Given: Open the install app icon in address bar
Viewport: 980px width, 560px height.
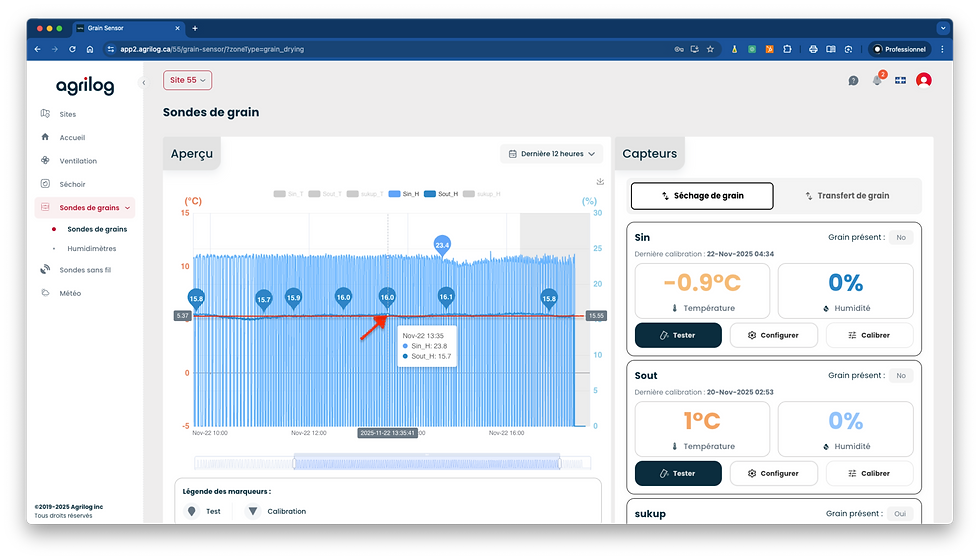Looking at the screenshot, I should tap(694, 49).
